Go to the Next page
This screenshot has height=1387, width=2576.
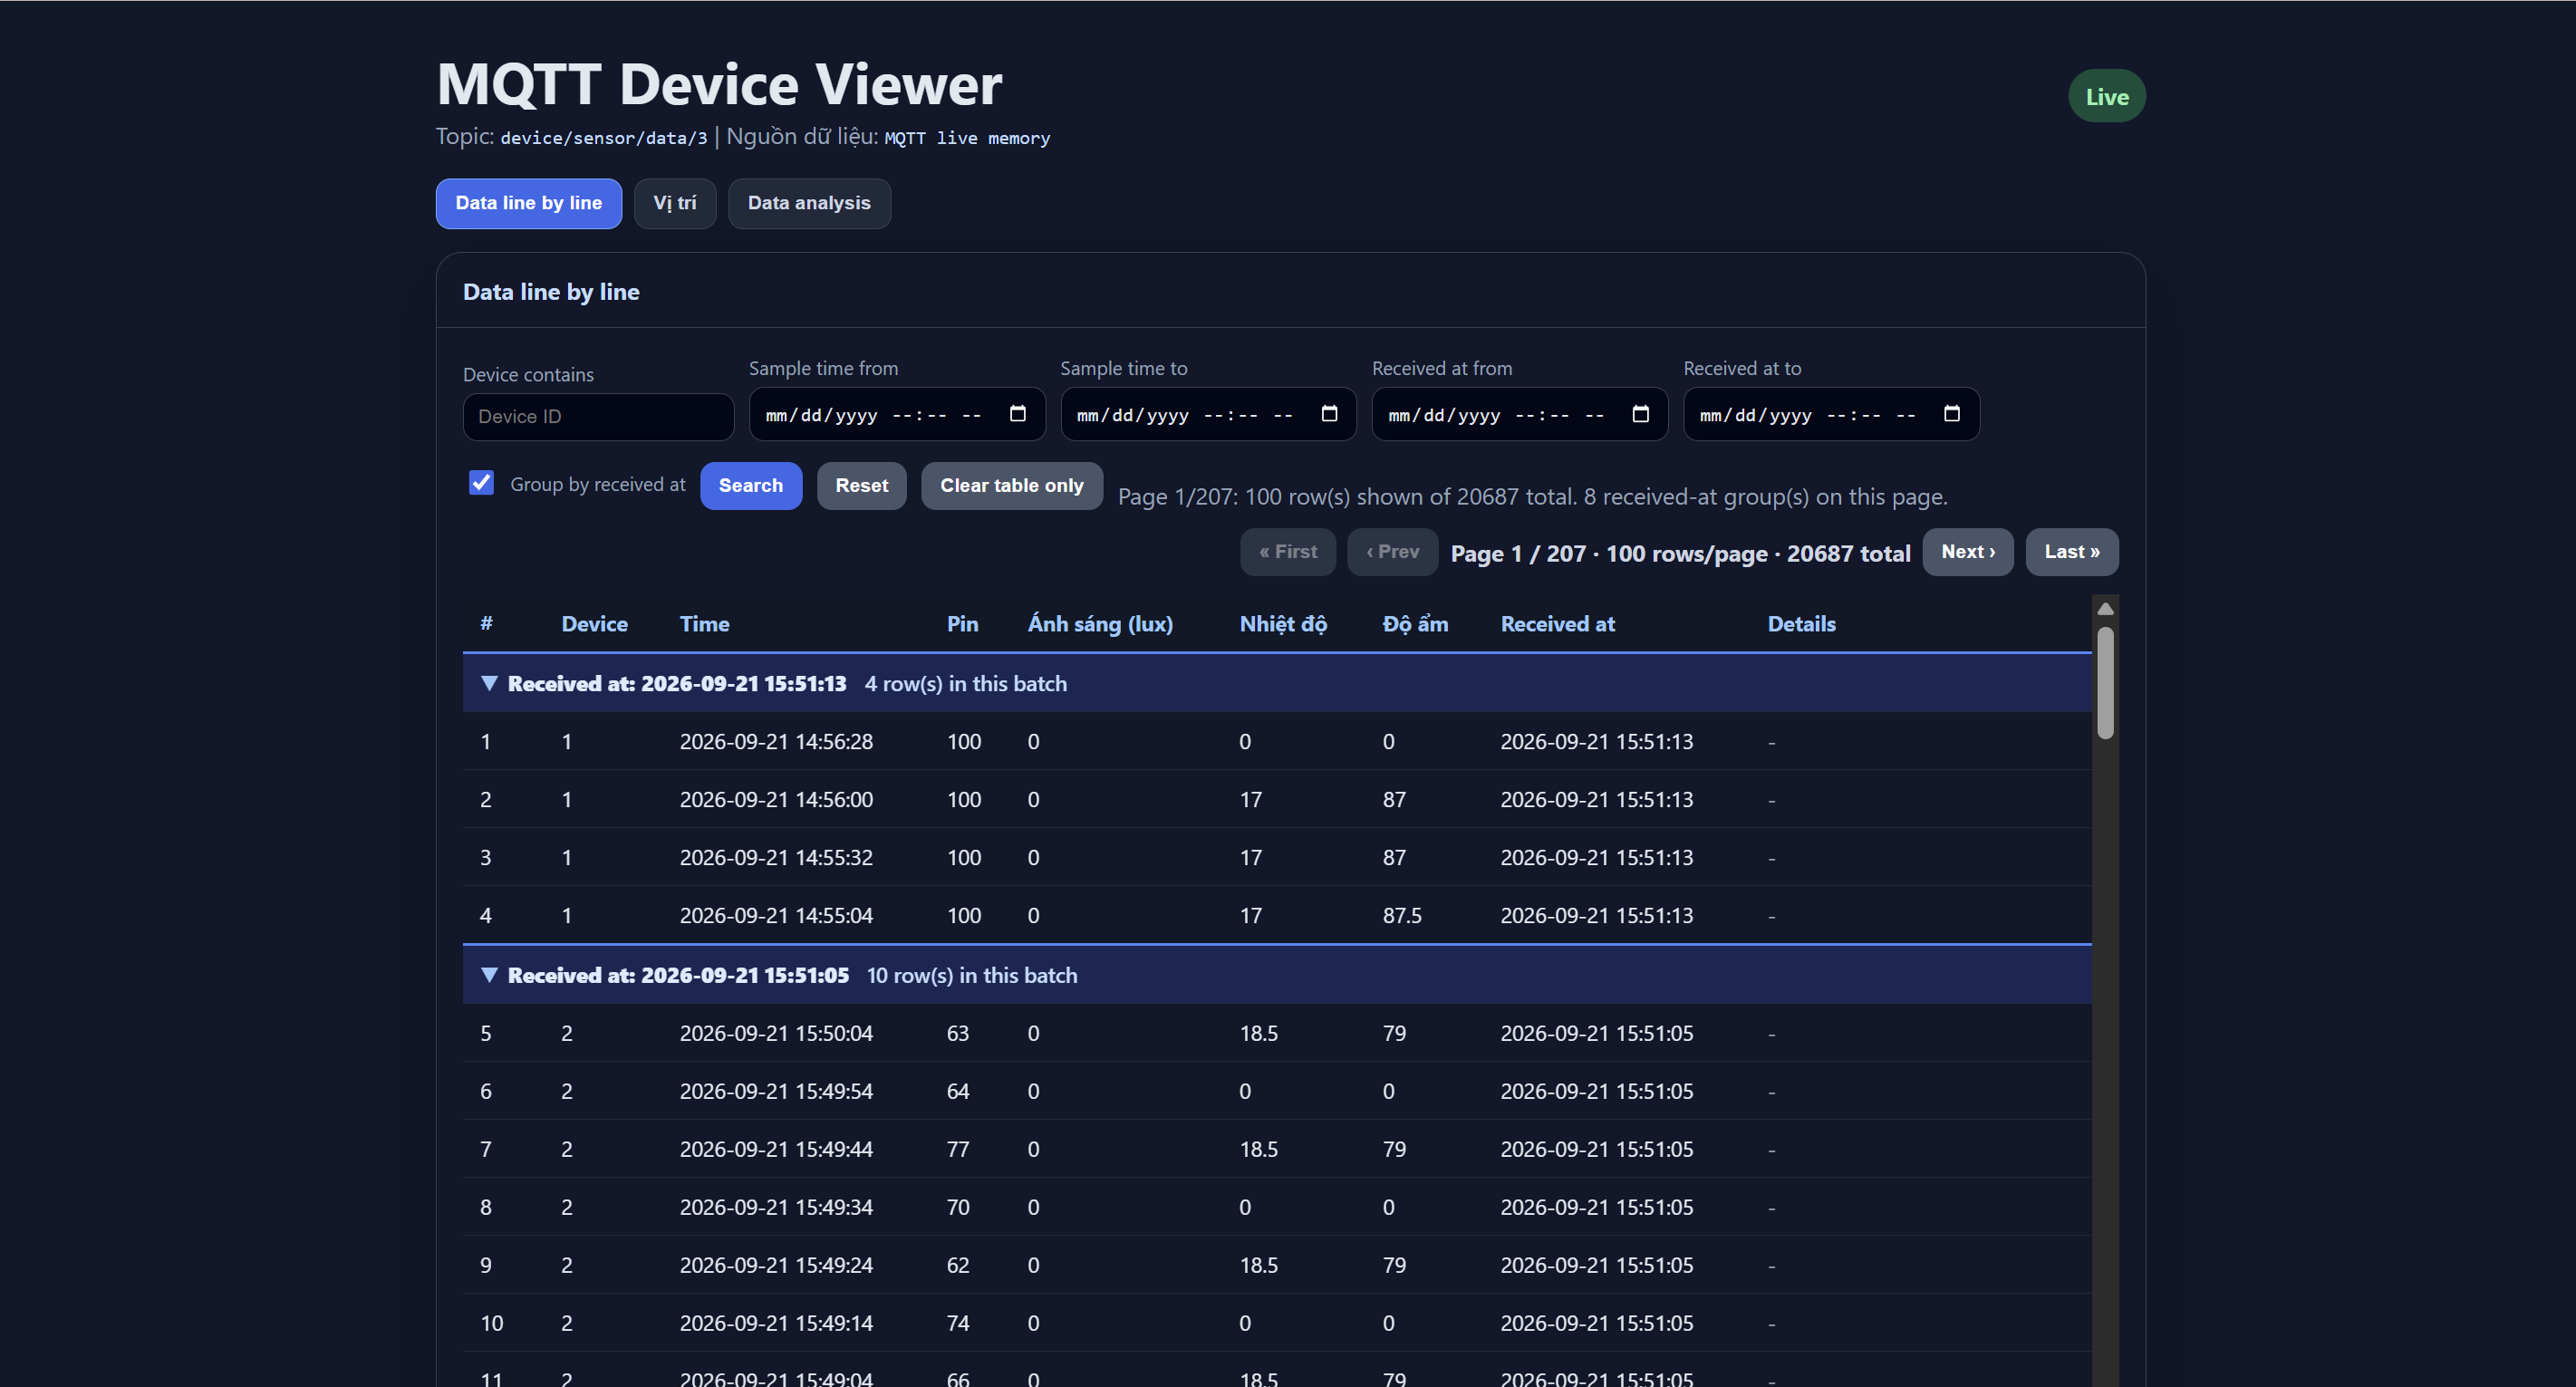1968,552
